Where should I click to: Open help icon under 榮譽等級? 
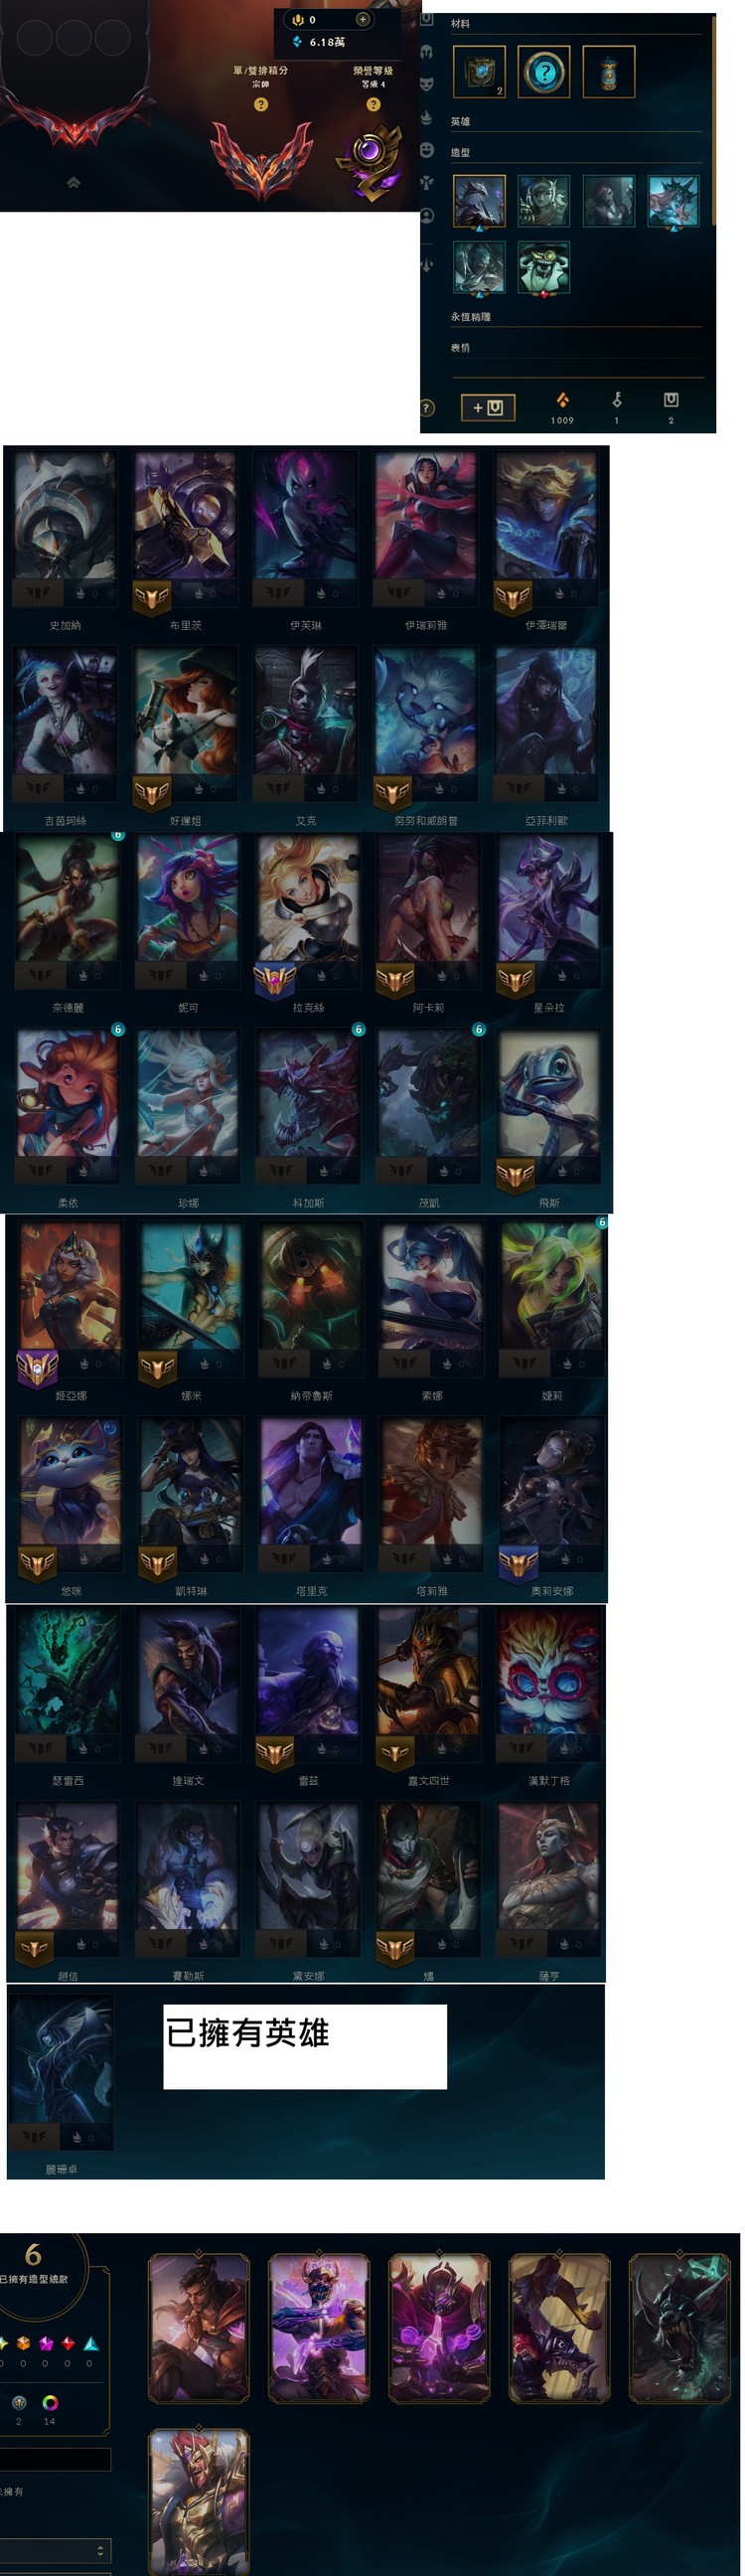[x=373, y=104]
